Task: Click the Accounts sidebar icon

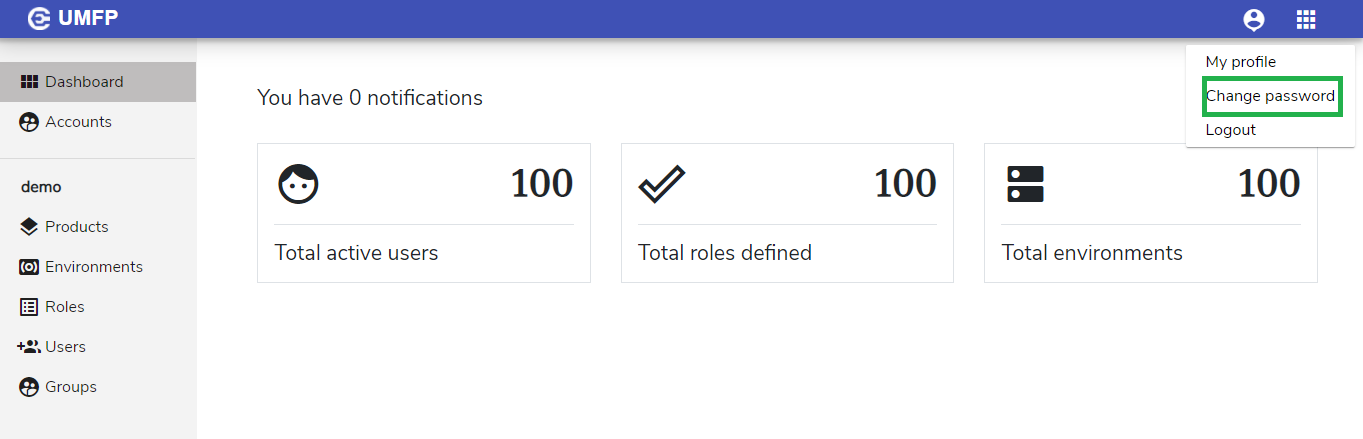Action: pos(29,122)
